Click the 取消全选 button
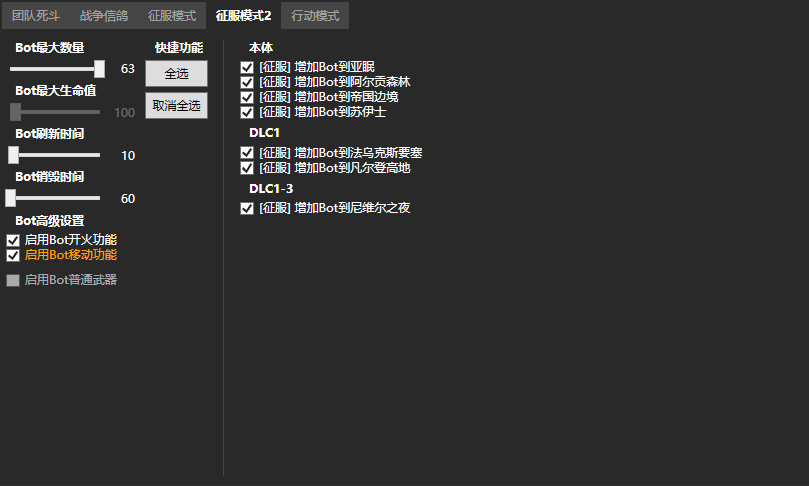 point(176,105)
